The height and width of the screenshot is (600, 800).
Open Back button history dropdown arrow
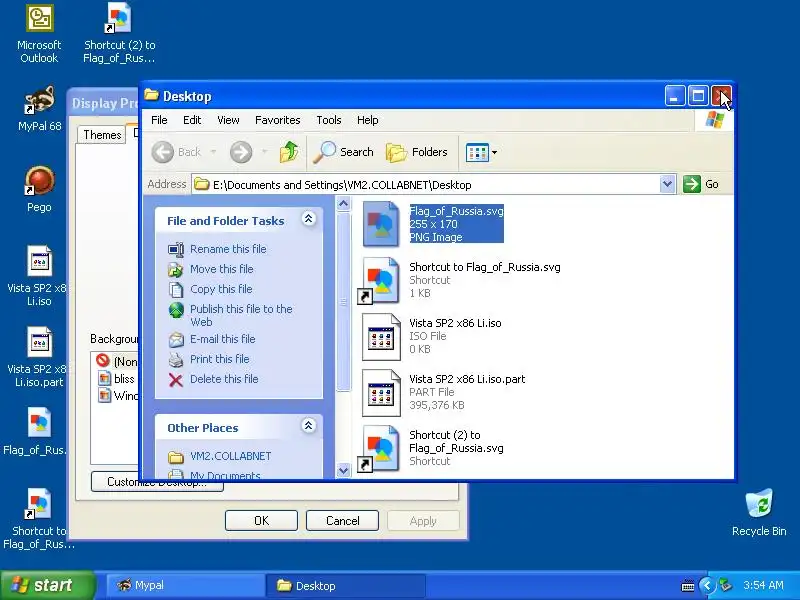coord(213,152)
